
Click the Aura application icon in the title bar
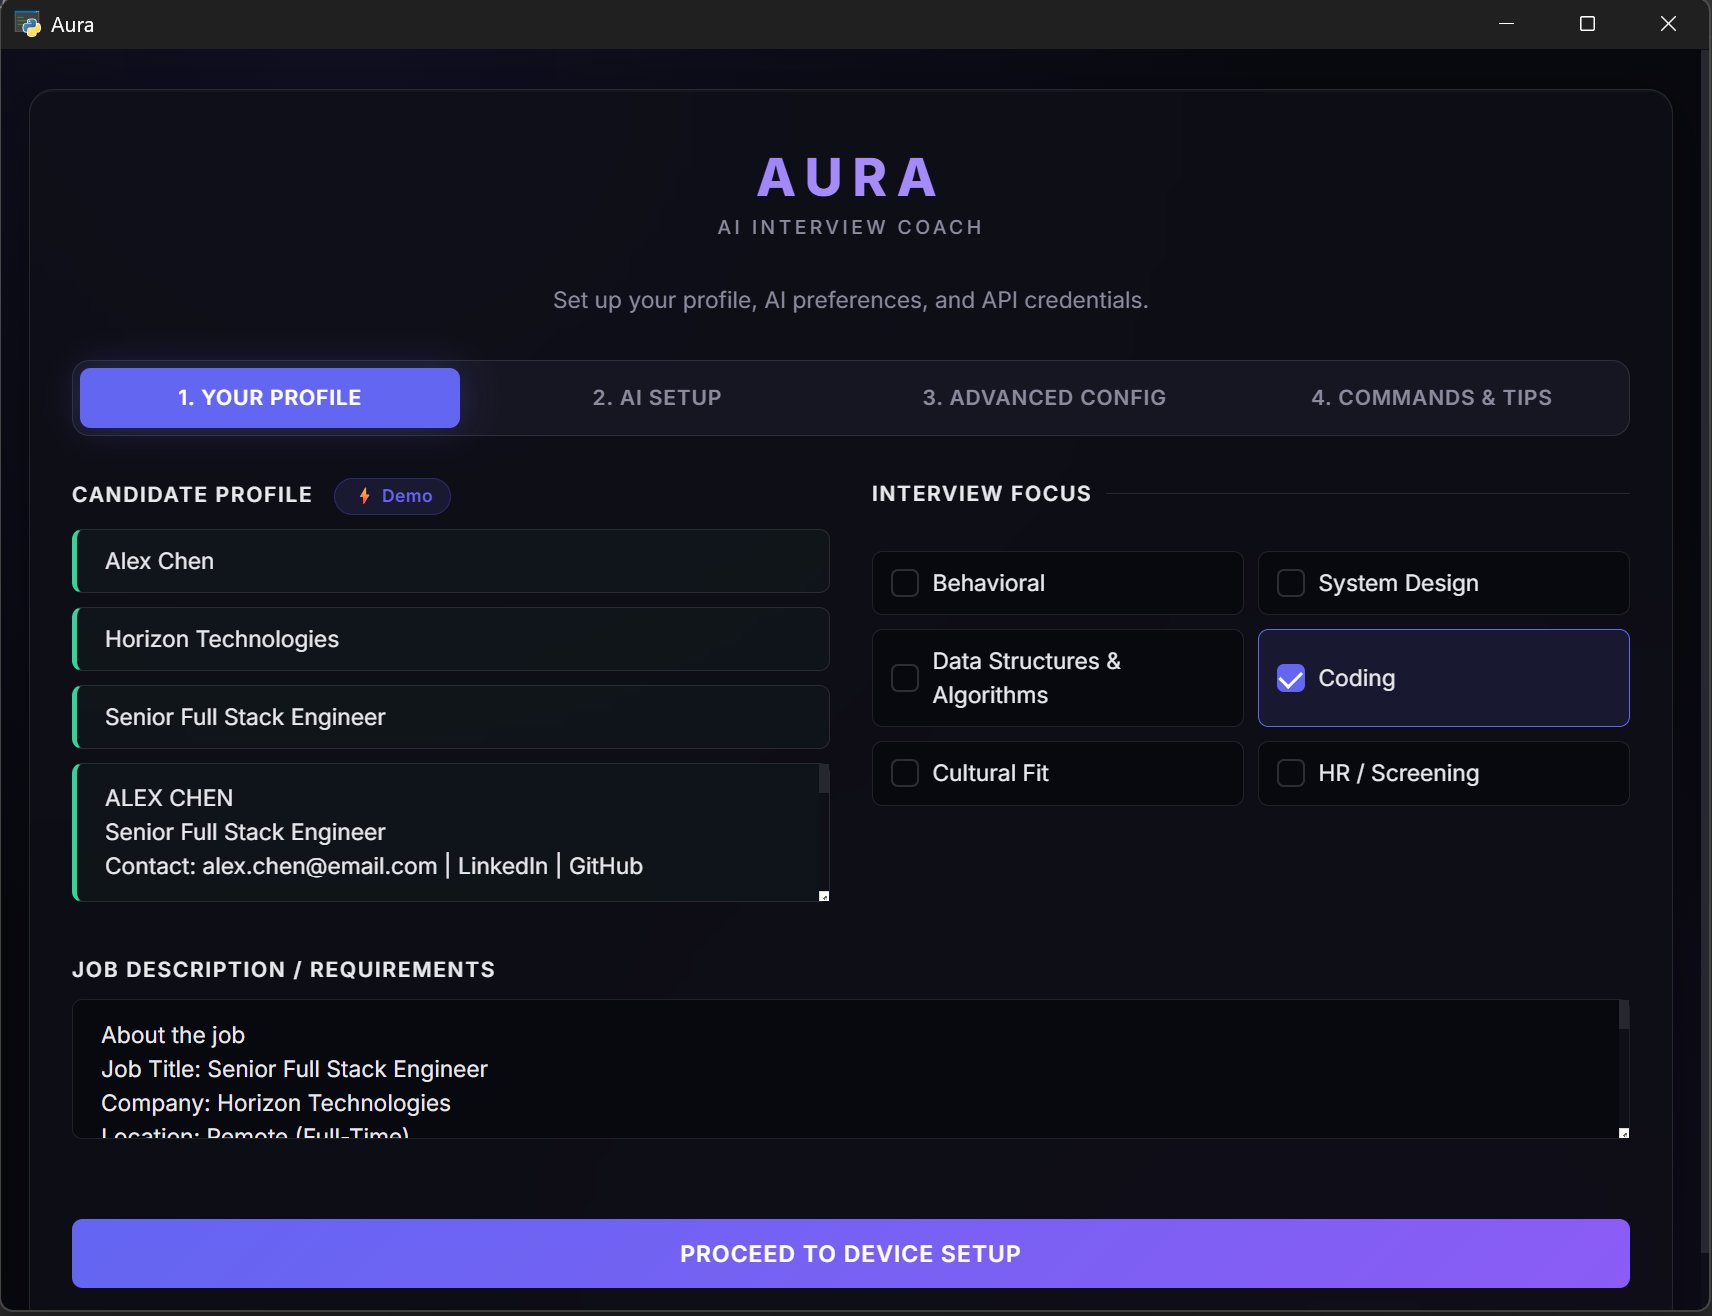pos(25,23)
